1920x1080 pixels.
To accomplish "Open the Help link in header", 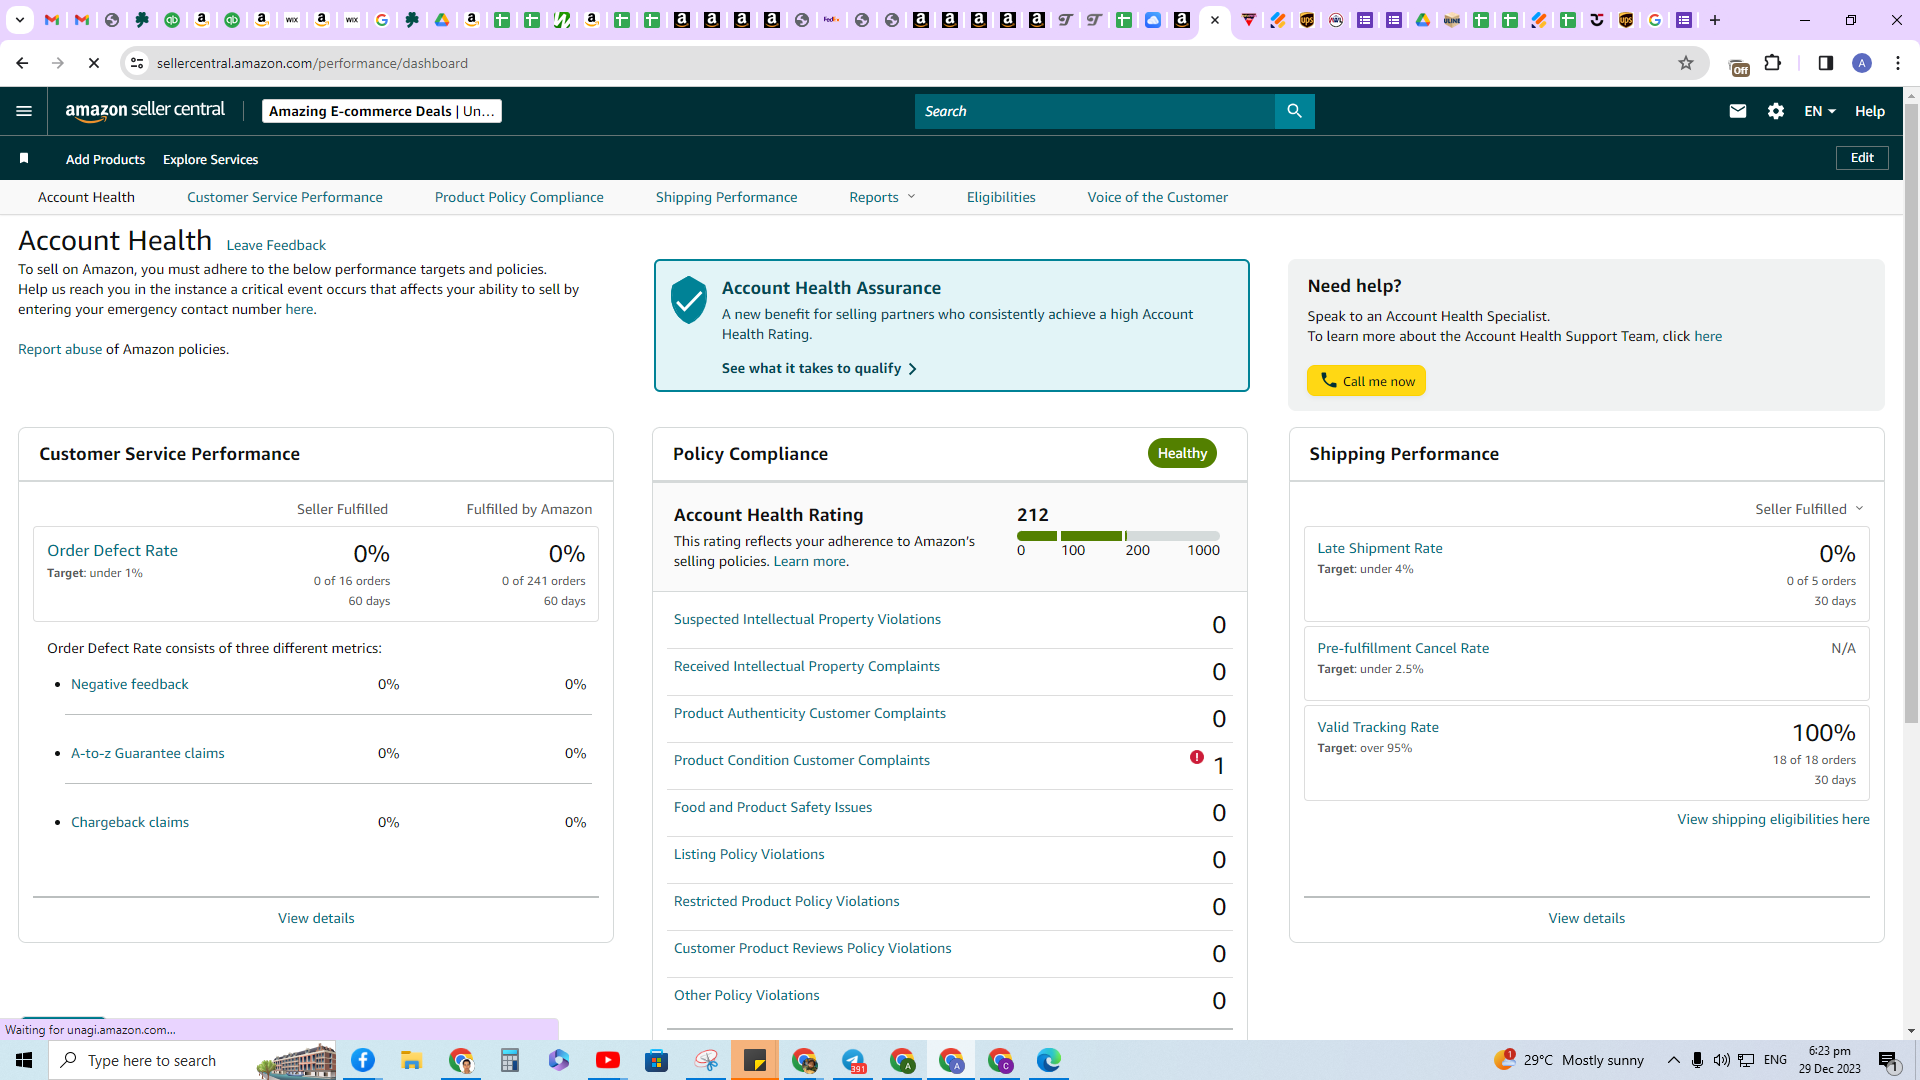I will [x=1870, y=111].
